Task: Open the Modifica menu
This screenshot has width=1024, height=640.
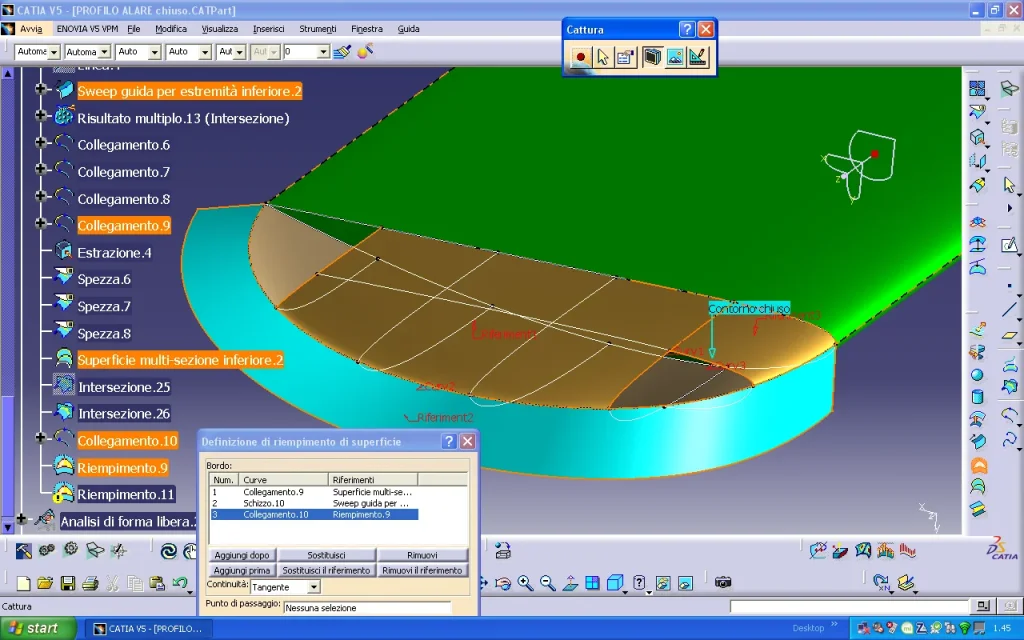Action: point(170,29)
